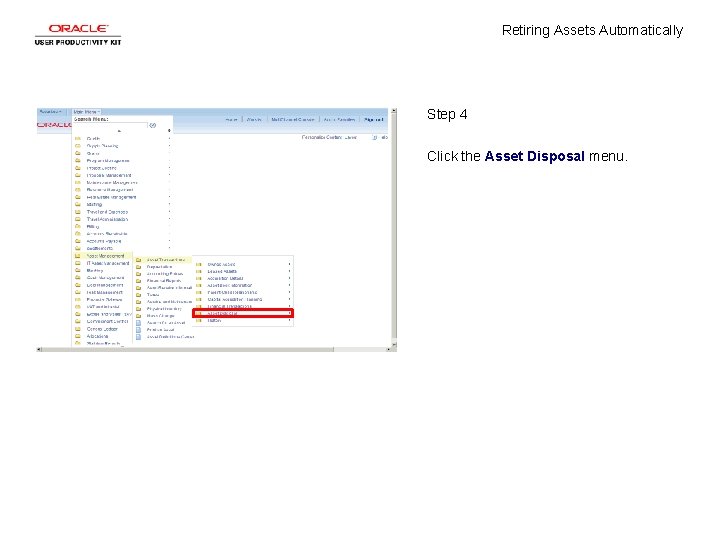Click folder icon beside Financial Reports

click(138, 281)
